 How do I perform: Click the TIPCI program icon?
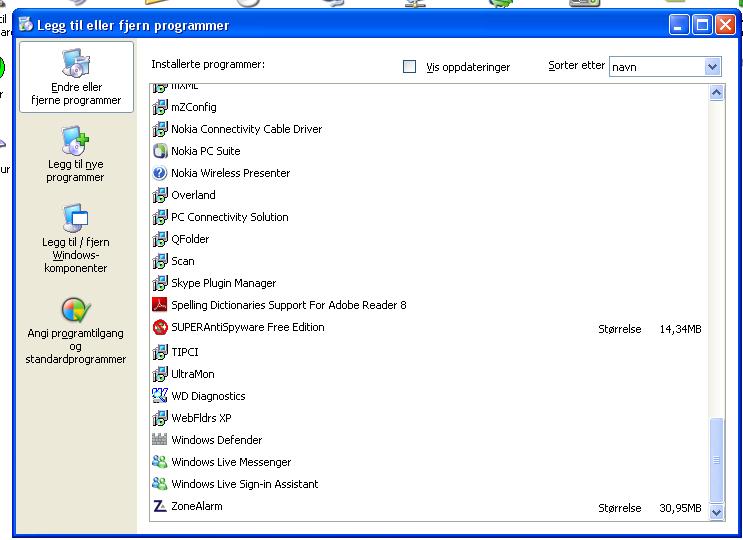coord(160,352)
